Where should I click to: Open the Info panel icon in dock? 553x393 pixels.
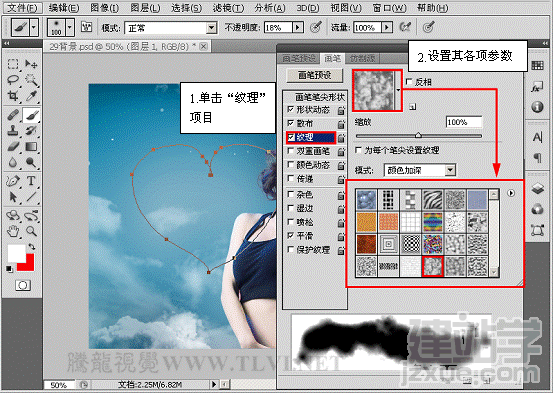click(x=537, y=107)
